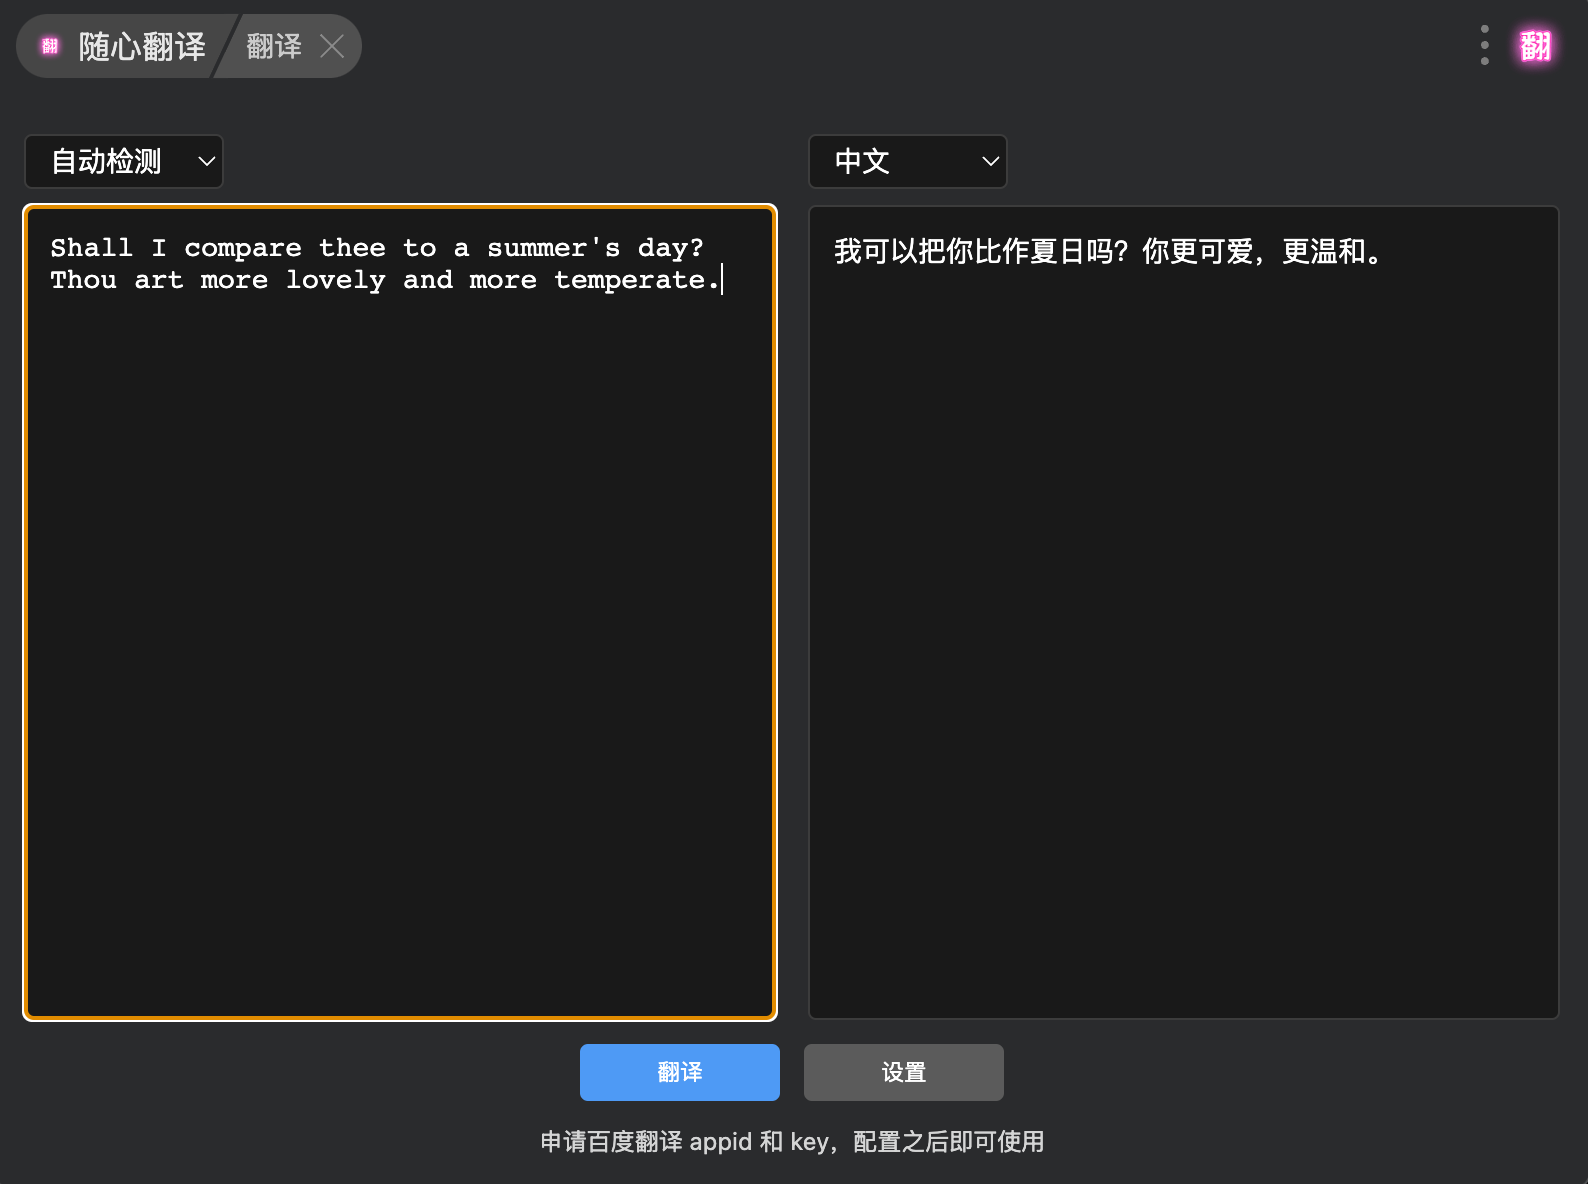Open the three-dot more options menu
Screen dimensions: 1588x1184
1485,46
